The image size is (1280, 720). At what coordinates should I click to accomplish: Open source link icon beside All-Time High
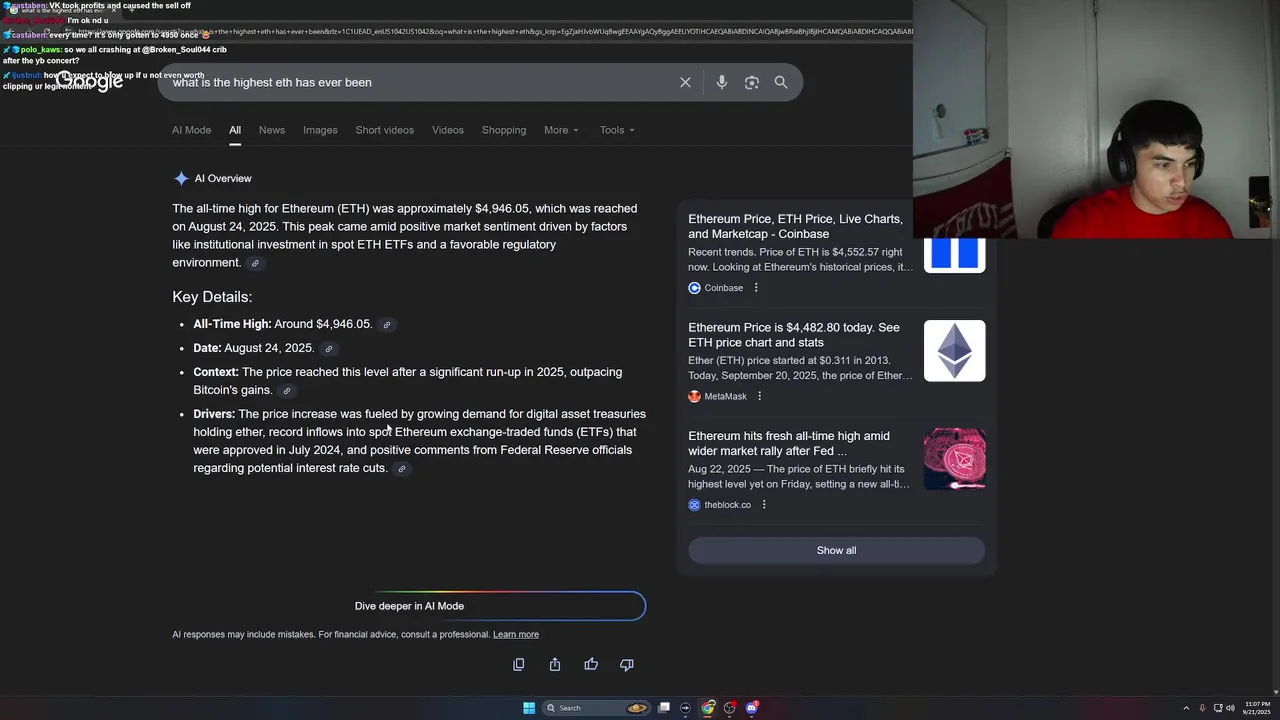coord(387,325)
